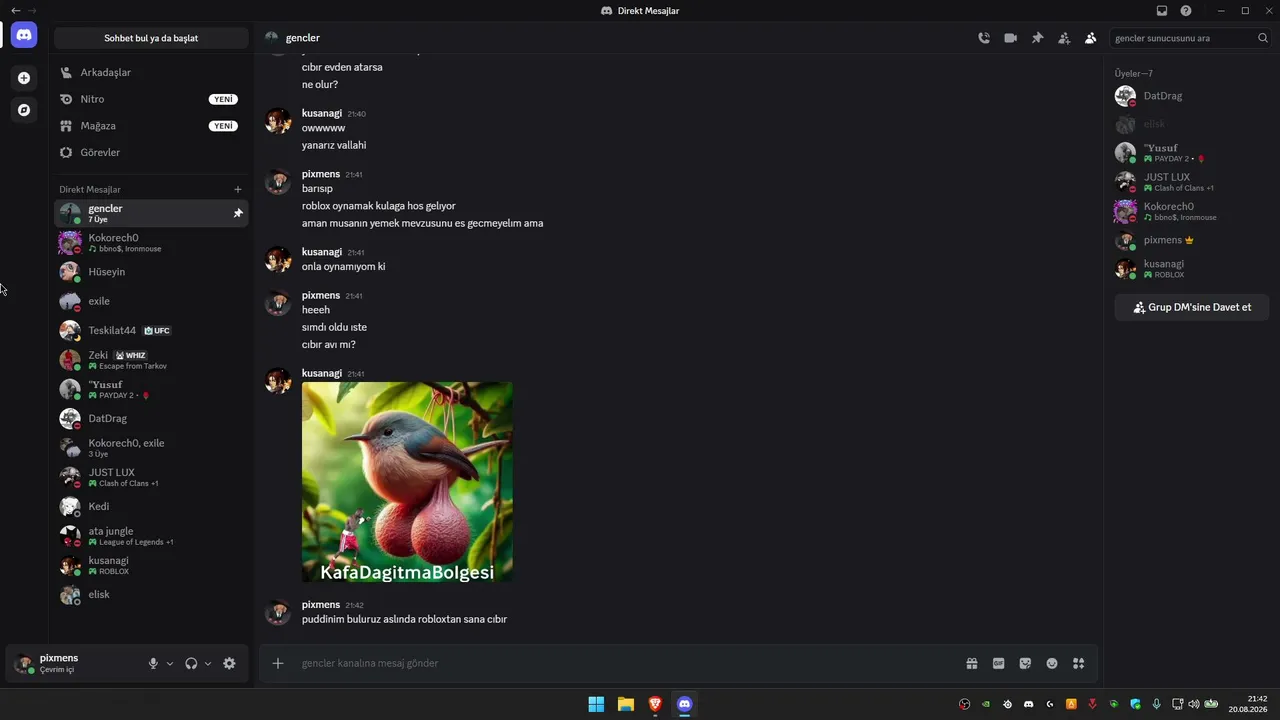Start a voice call
Viewport: 1280px width, 720px height.
click(x=984, y=38)
